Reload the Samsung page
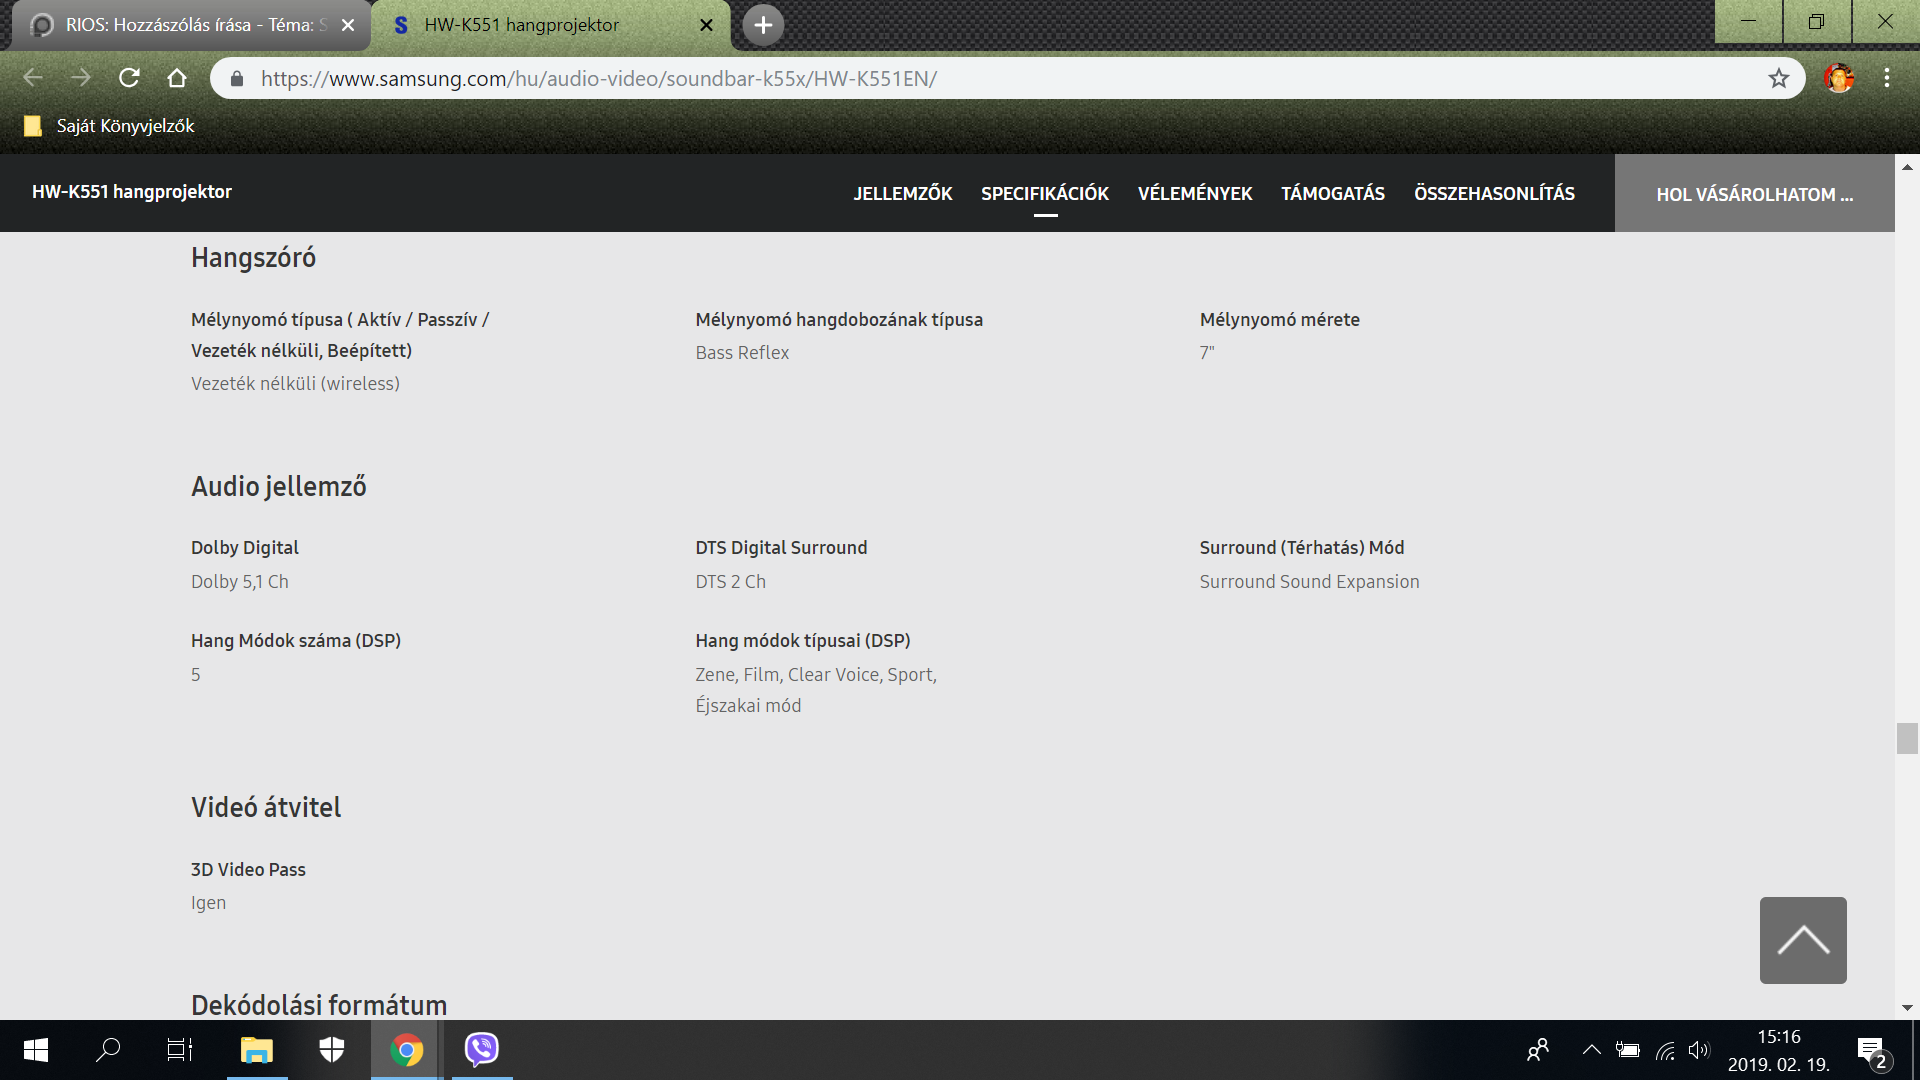 [x=129, y=78]
